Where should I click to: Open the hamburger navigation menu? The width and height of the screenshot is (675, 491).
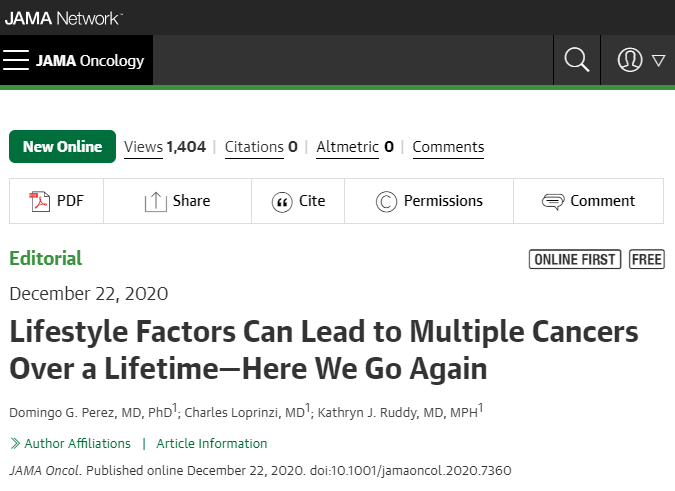(x=16, y=60)
